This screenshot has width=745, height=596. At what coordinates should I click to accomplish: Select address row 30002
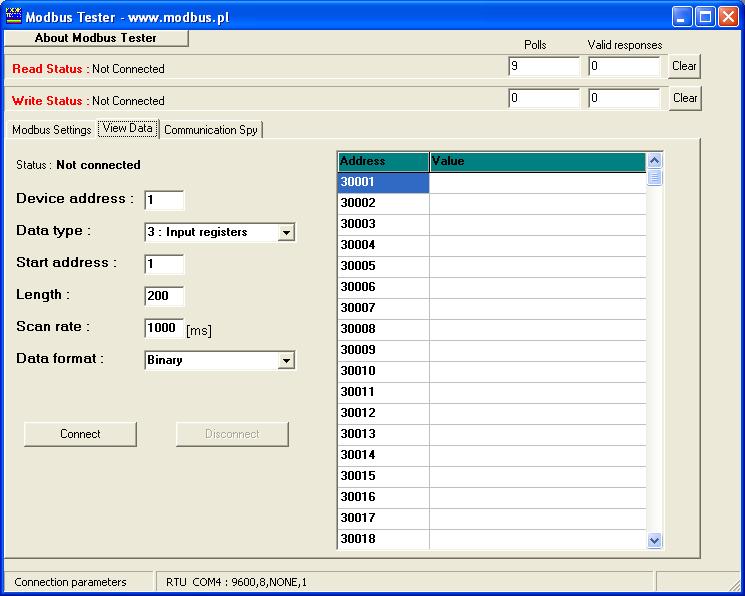tap(383, 203)
